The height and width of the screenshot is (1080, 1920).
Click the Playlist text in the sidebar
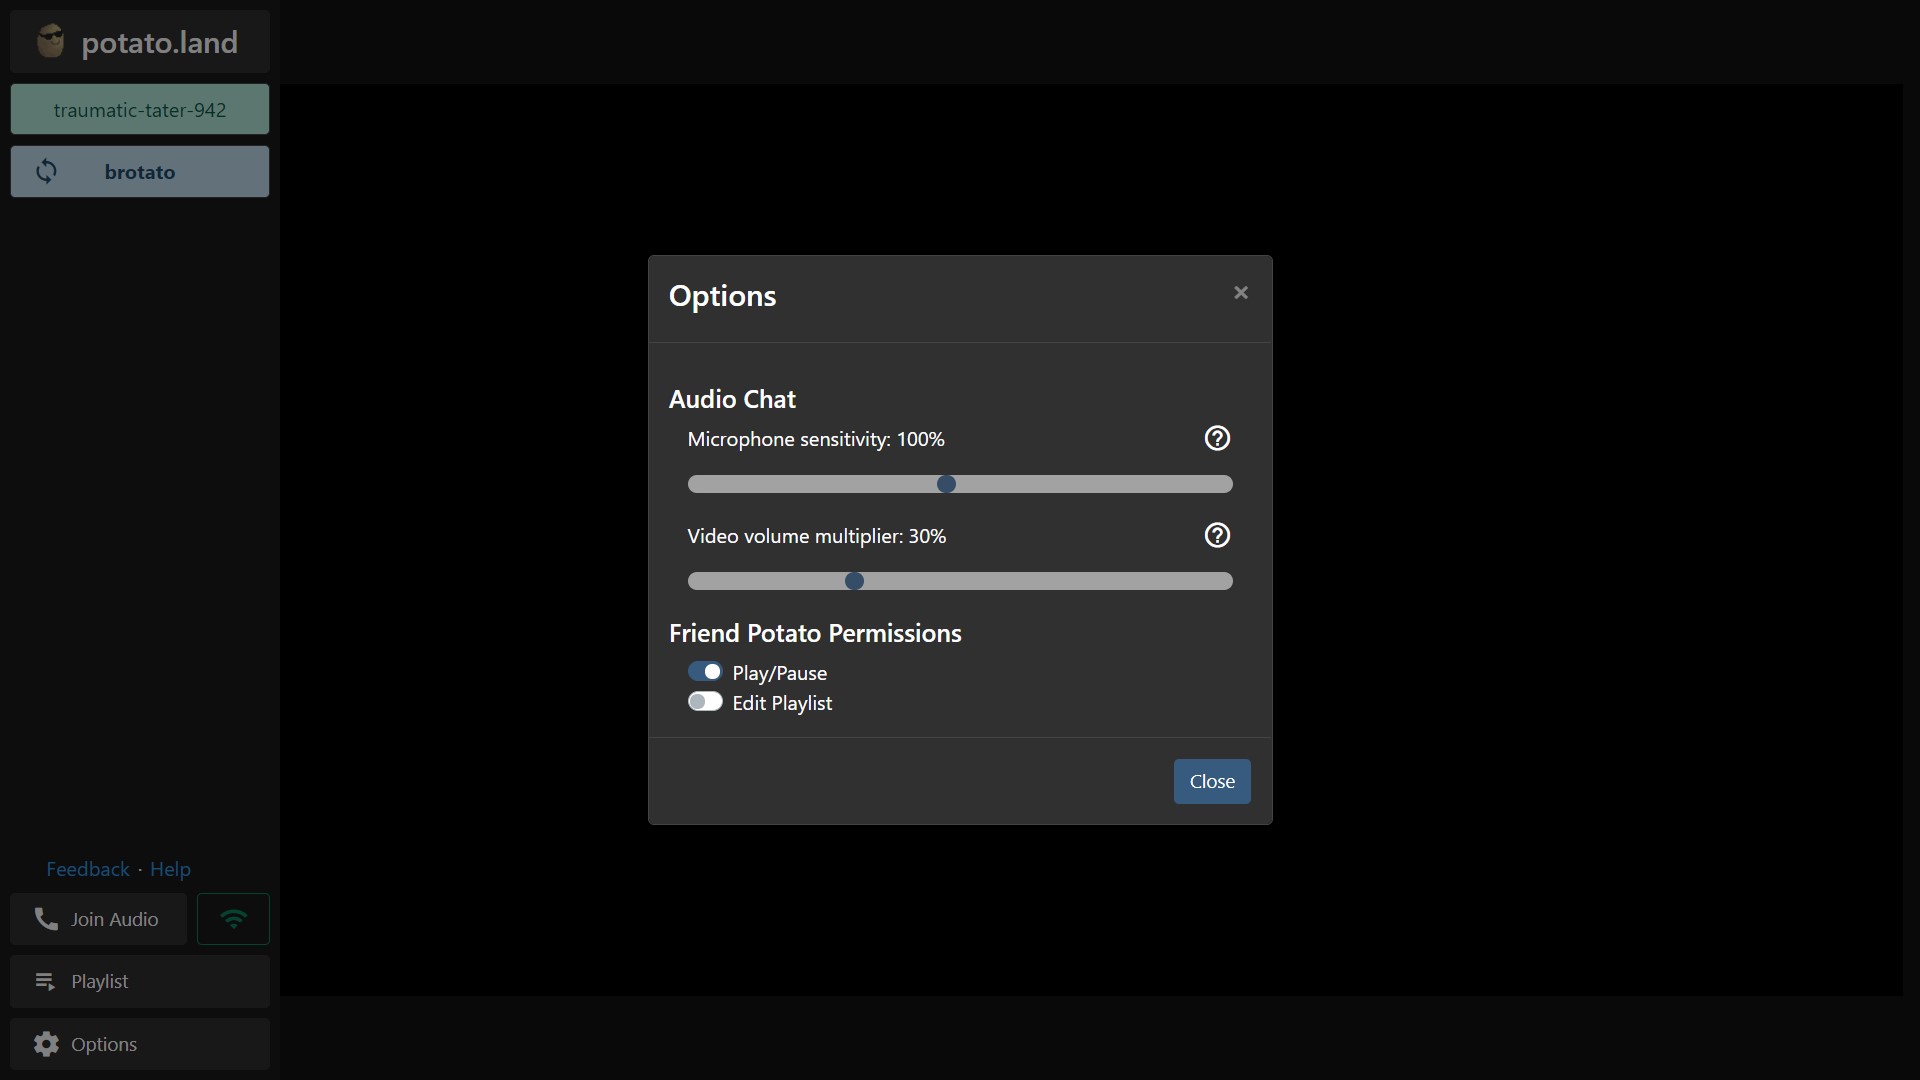point(100,981)
